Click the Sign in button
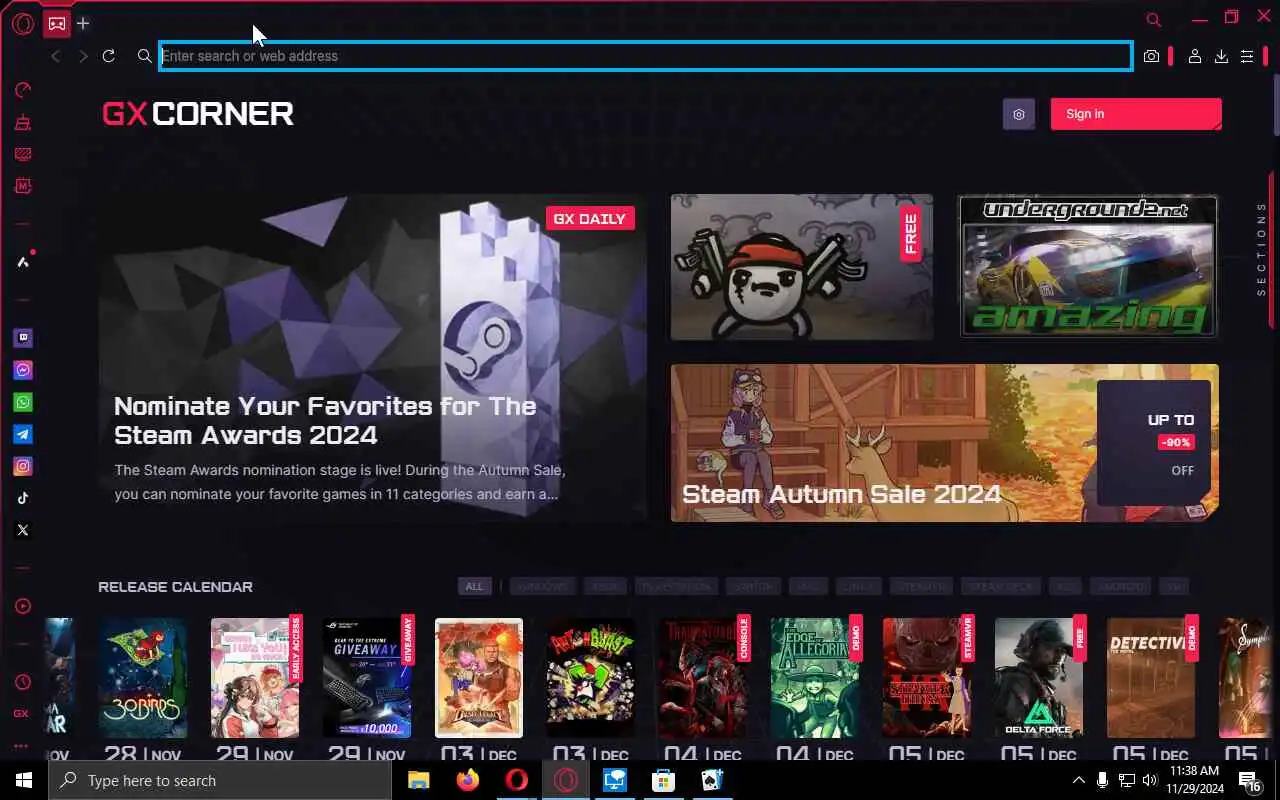The width and height of the screenshot is (1280, 800). pos(1136,114)
